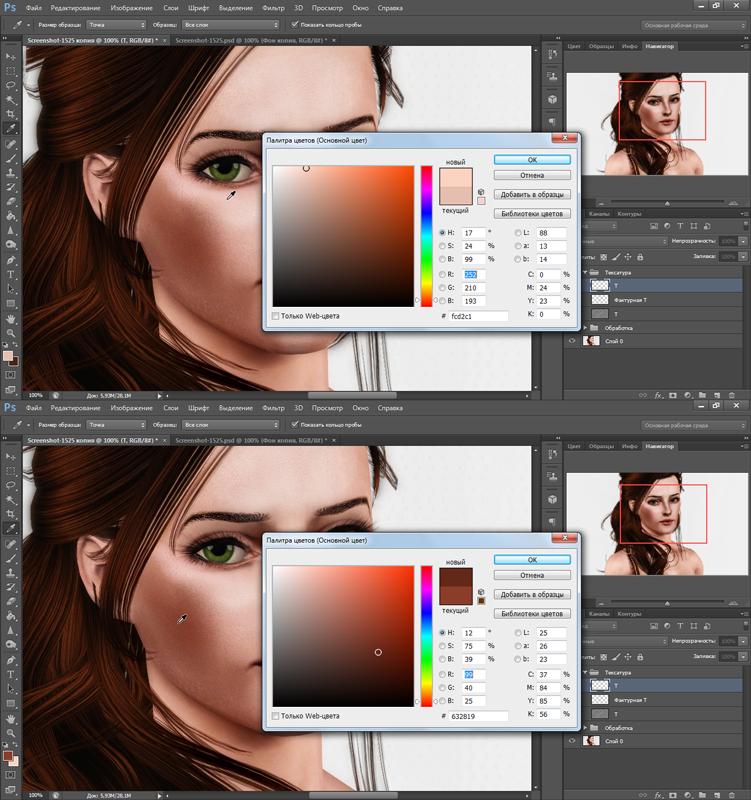Click the hex field showing fcd2c1

pyautogui.click(x=478, y=316)
